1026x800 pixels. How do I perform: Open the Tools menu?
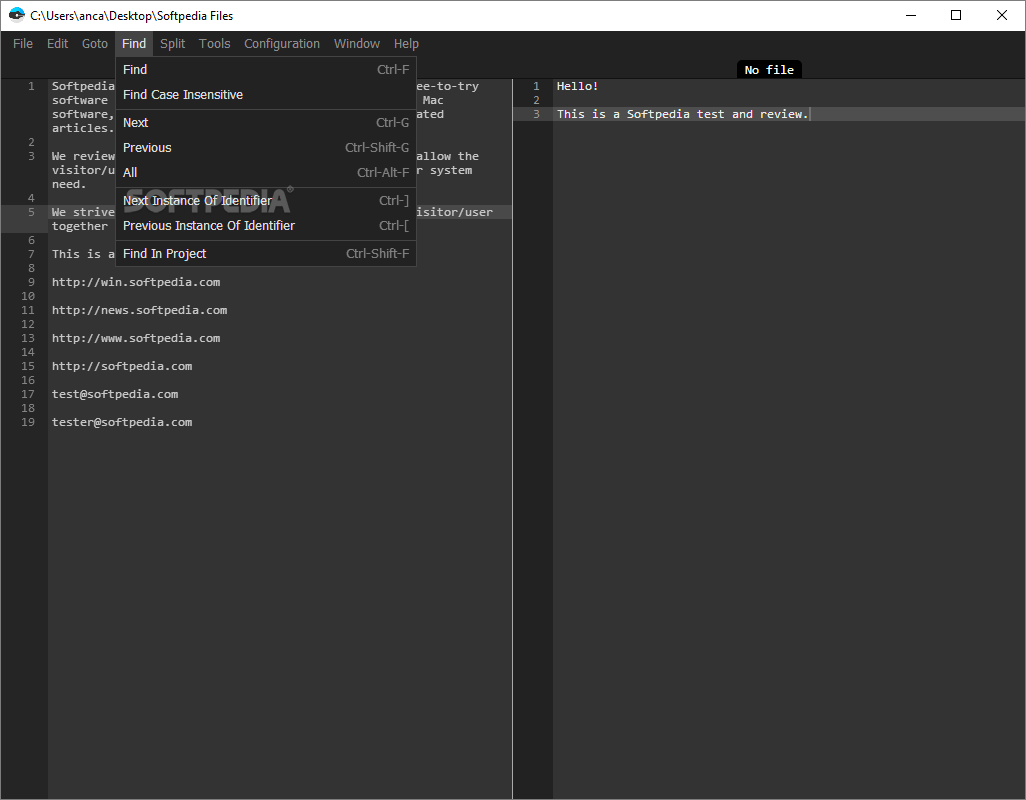[215, 44]
